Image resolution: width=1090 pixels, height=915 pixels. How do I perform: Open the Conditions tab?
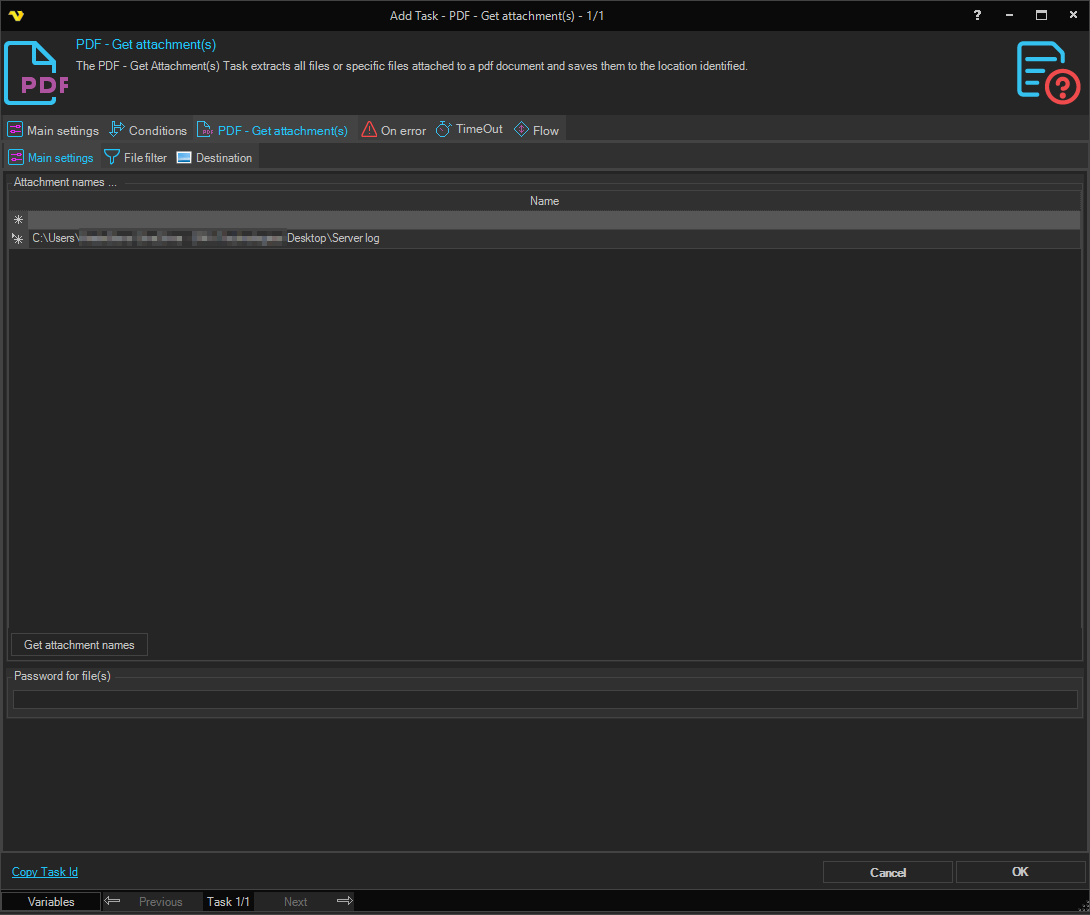148,130
